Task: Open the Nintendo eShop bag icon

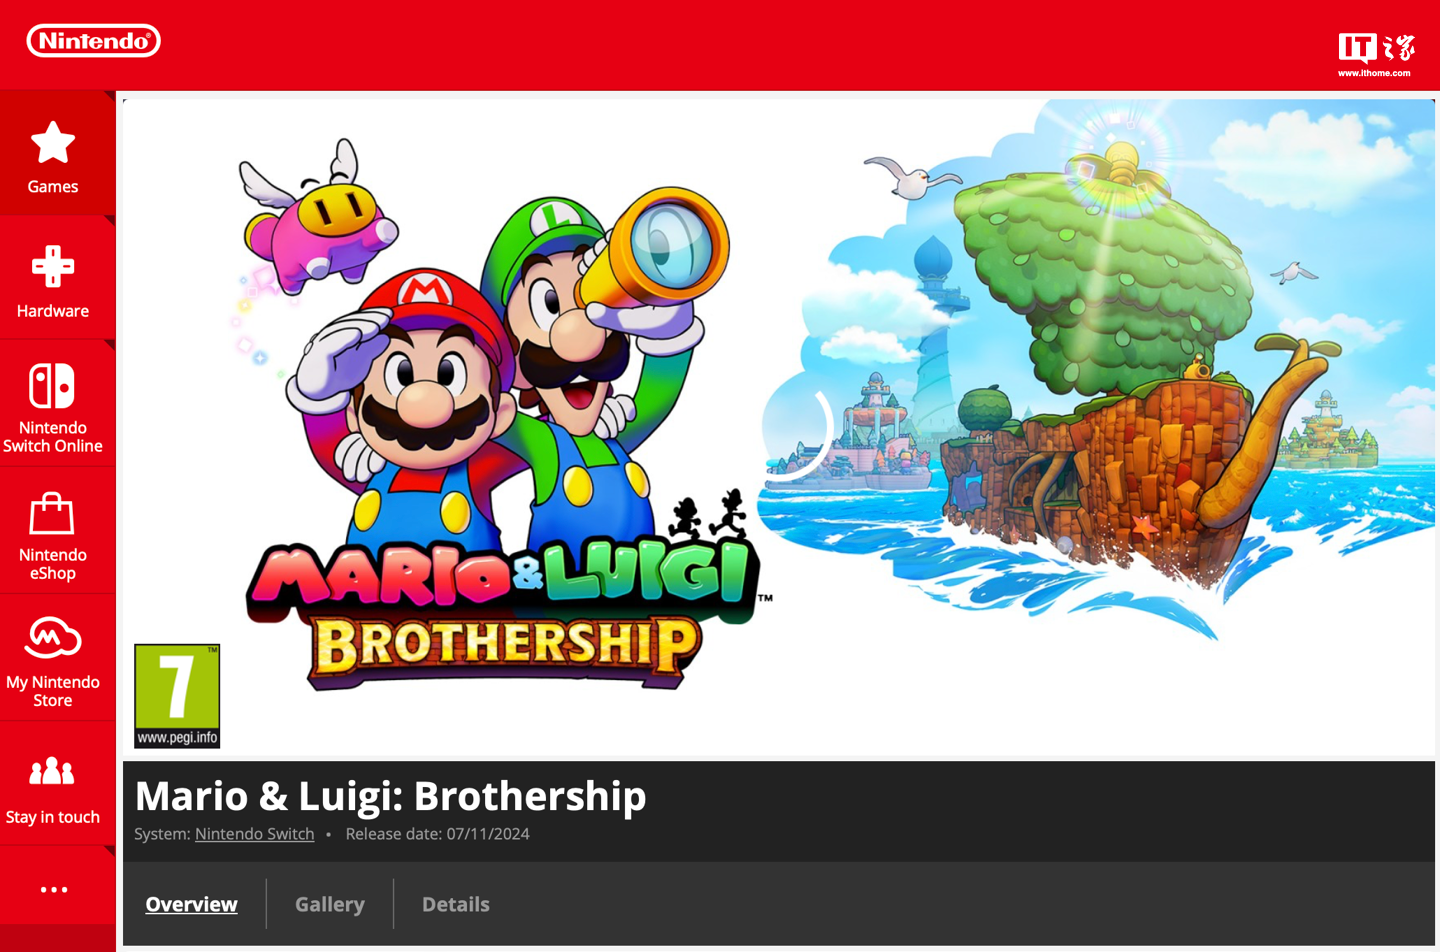Action: pyautogui.click(x=52, y=513)
